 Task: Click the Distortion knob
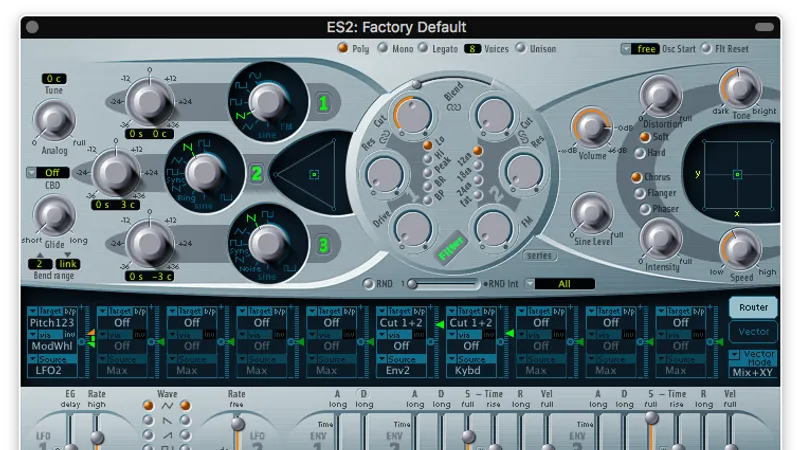[x=661, y=96]
